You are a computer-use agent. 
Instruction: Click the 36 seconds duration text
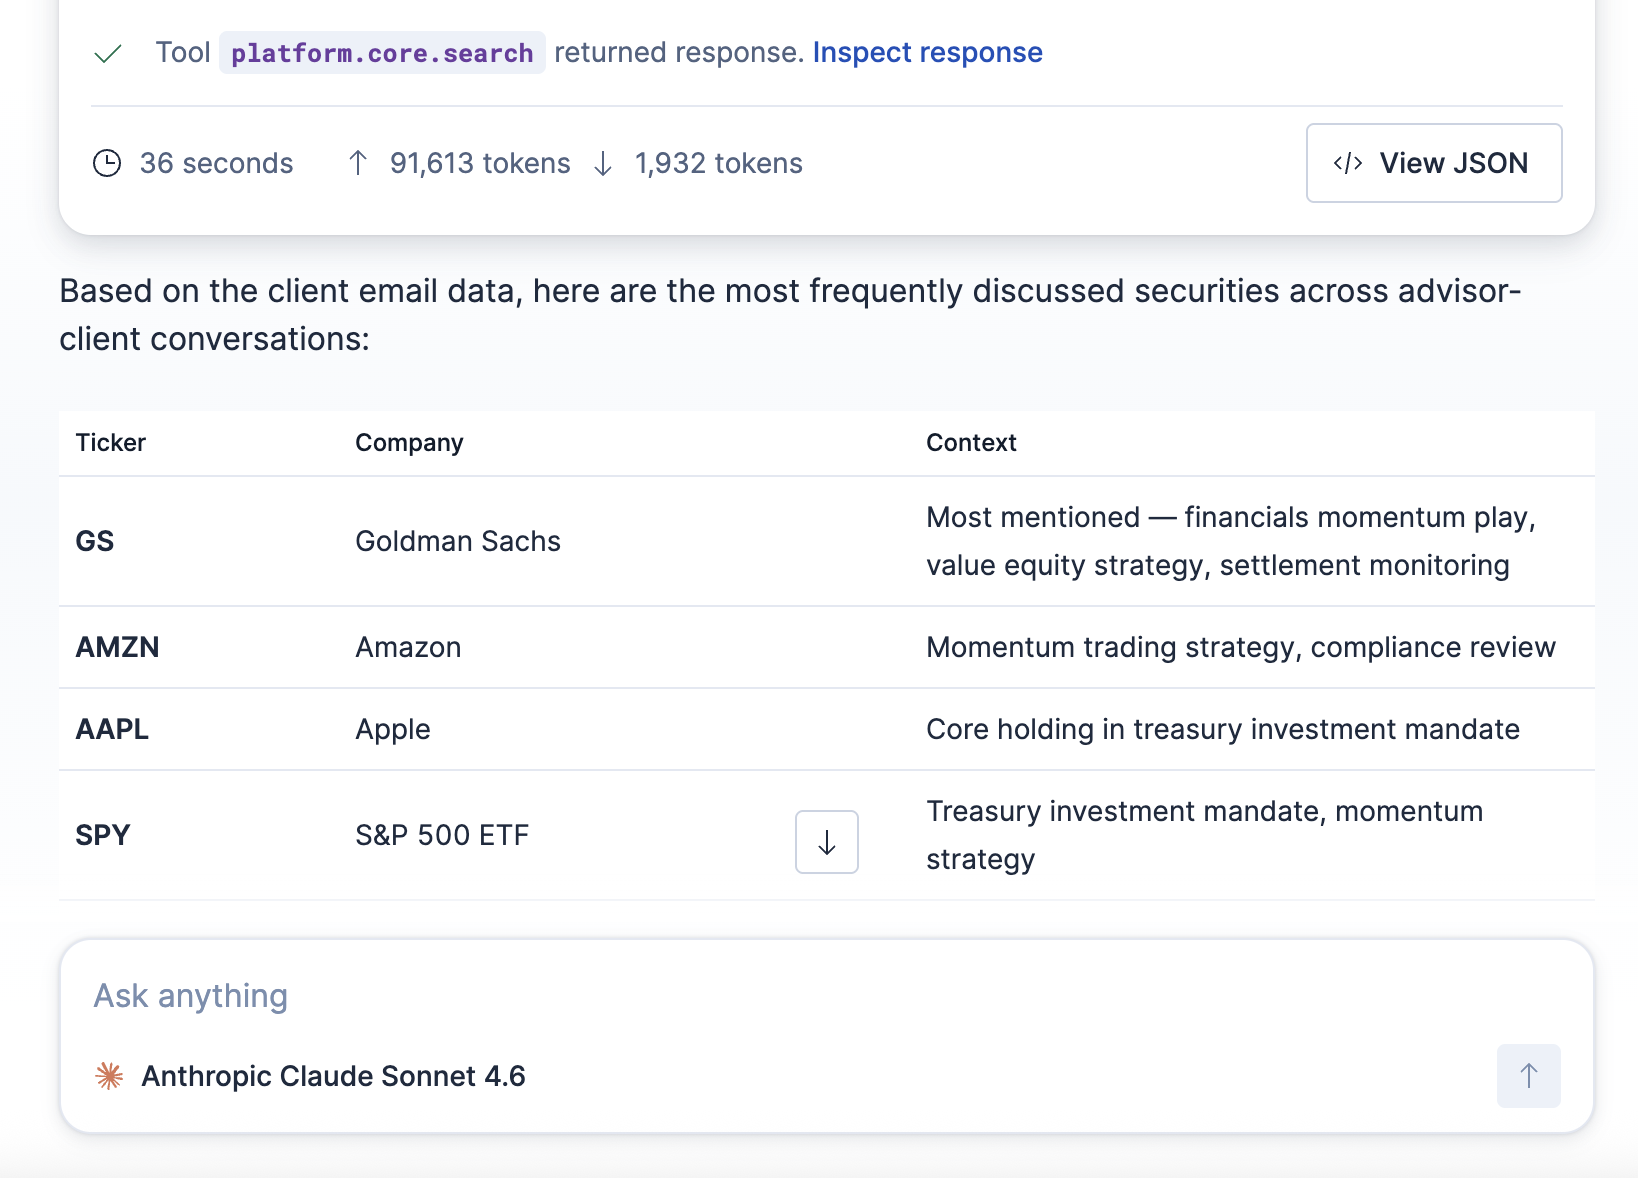216,163
